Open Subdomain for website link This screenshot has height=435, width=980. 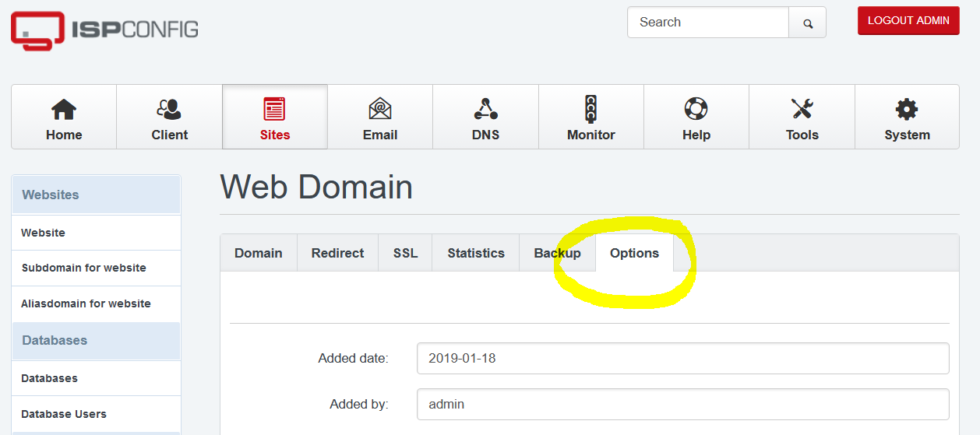[84, 268]
